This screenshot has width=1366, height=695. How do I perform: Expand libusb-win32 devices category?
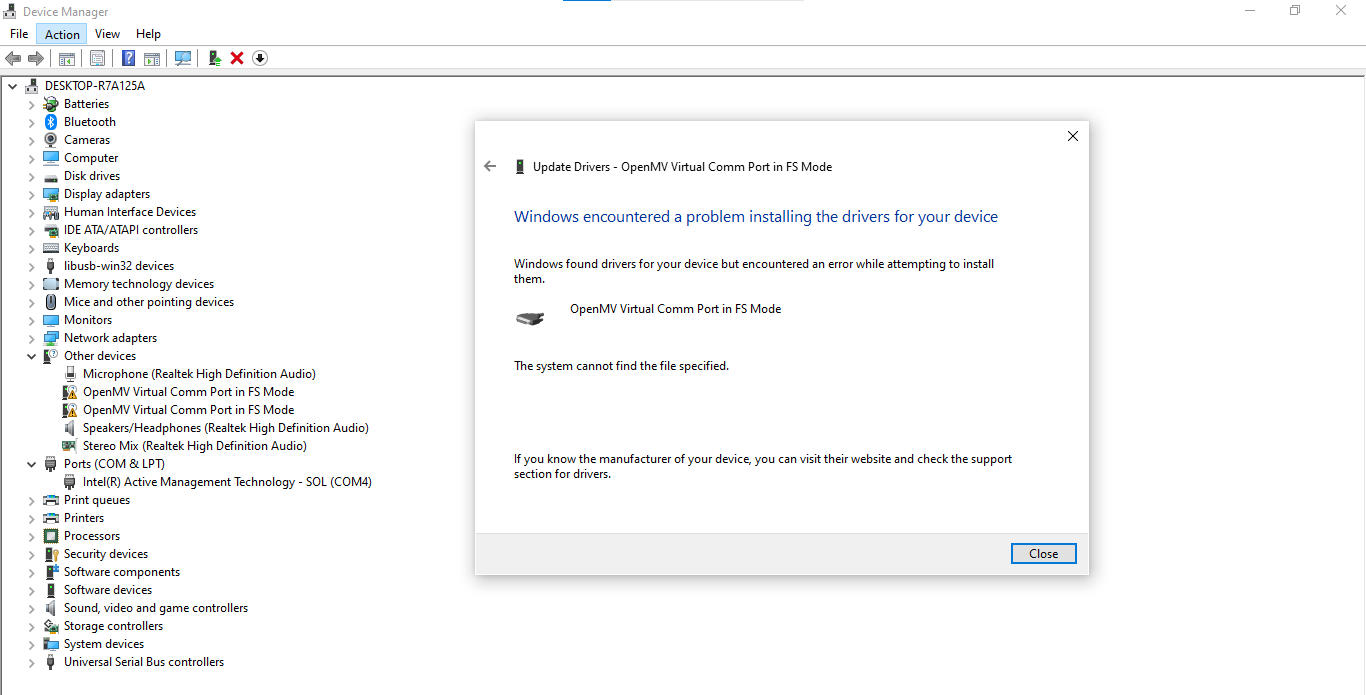(31, 266)
